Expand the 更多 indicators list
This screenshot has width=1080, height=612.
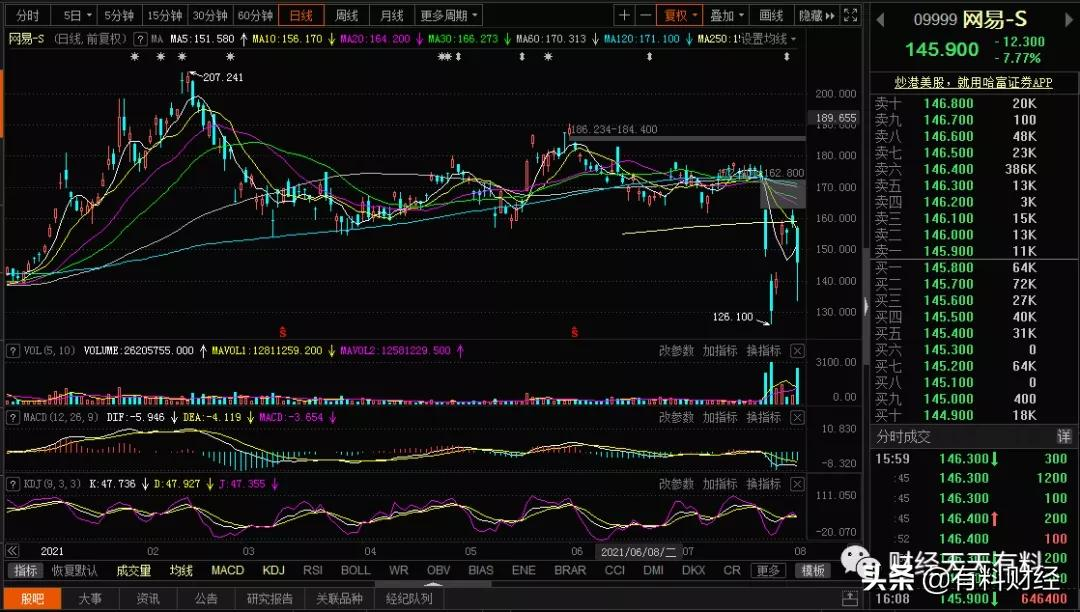(769, 571)
